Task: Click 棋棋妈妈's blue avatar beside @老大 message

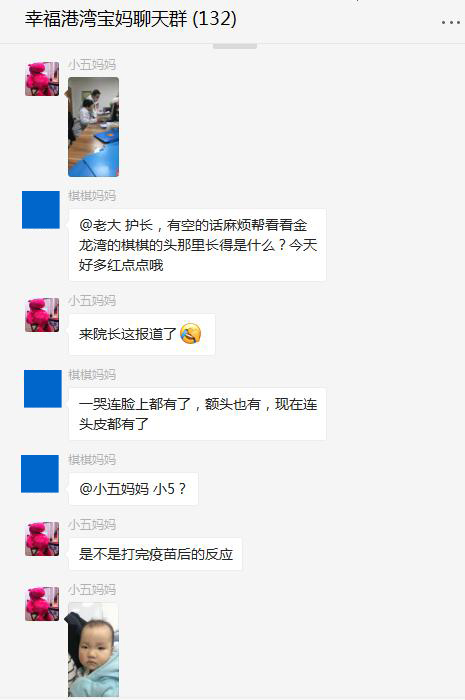Action: pyautogui.click(x=41, y=210)
